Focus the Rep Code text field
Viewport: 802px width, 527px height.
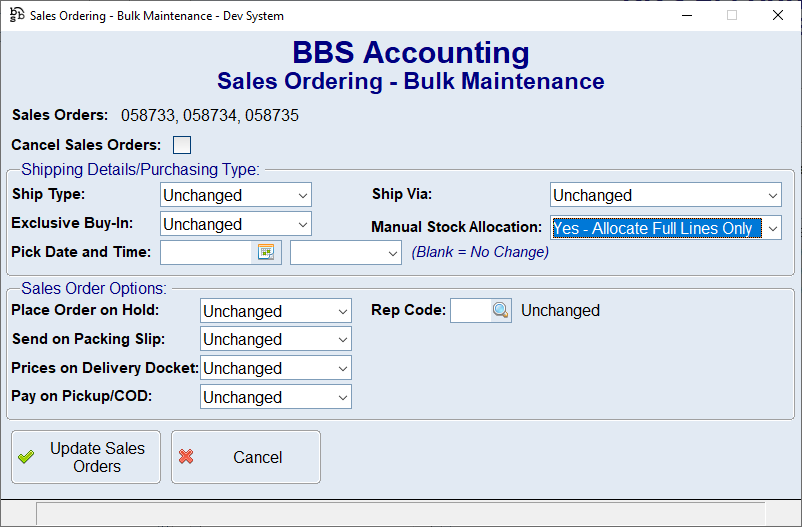tap(470, 311)
